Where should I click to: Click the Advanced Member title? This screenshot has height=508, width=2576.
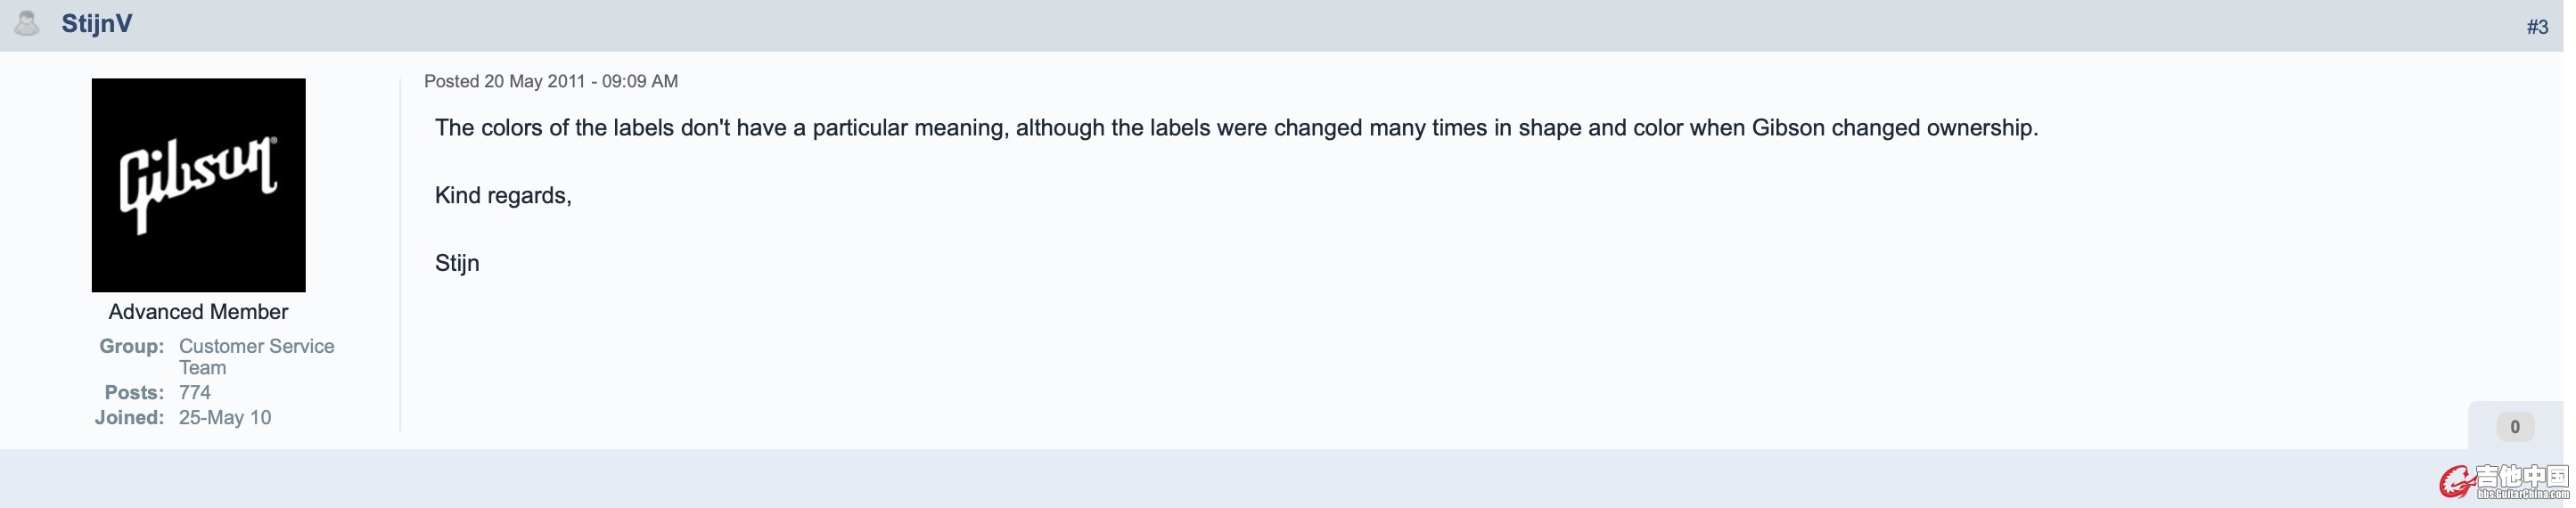(198, 312)
